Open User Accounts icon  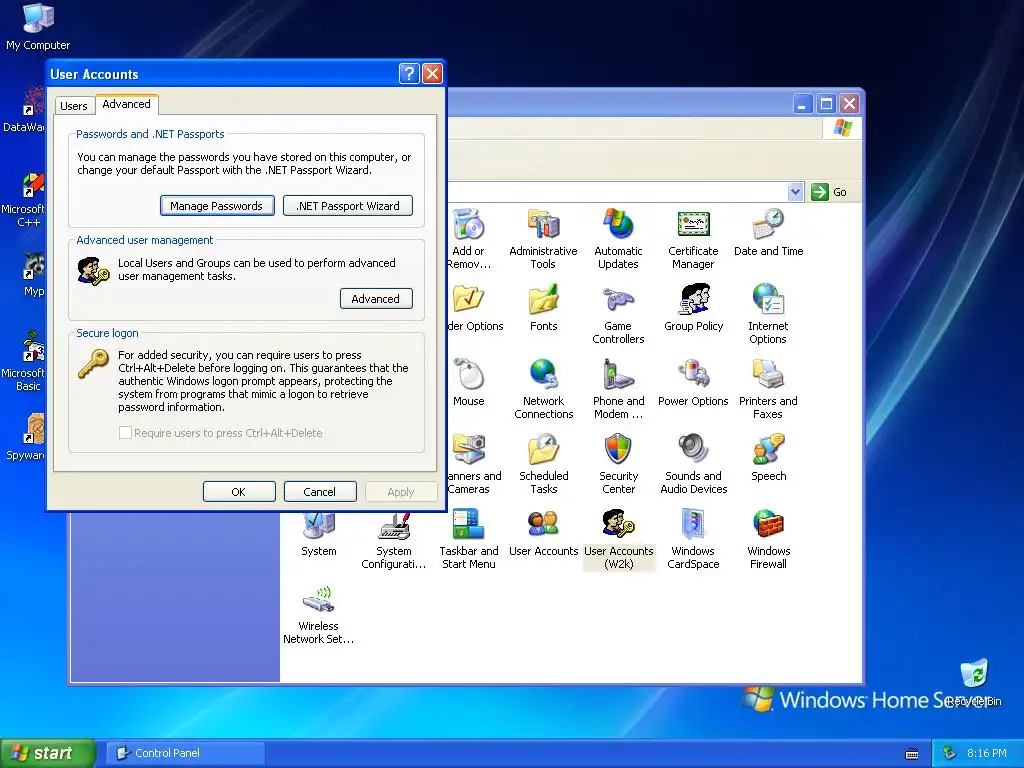pyautogui.click(x=543, y=533)
